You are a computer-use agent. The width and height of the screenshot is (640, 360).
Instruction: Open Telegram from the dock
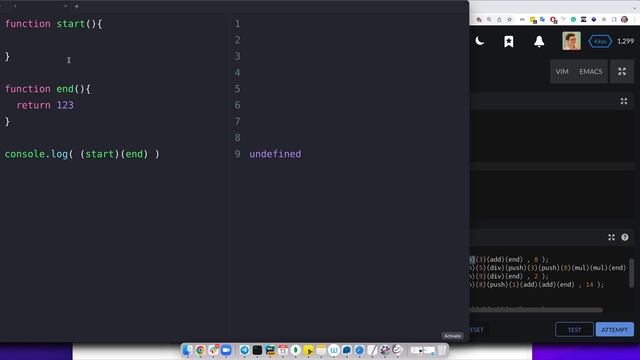[x=244, y=350]
